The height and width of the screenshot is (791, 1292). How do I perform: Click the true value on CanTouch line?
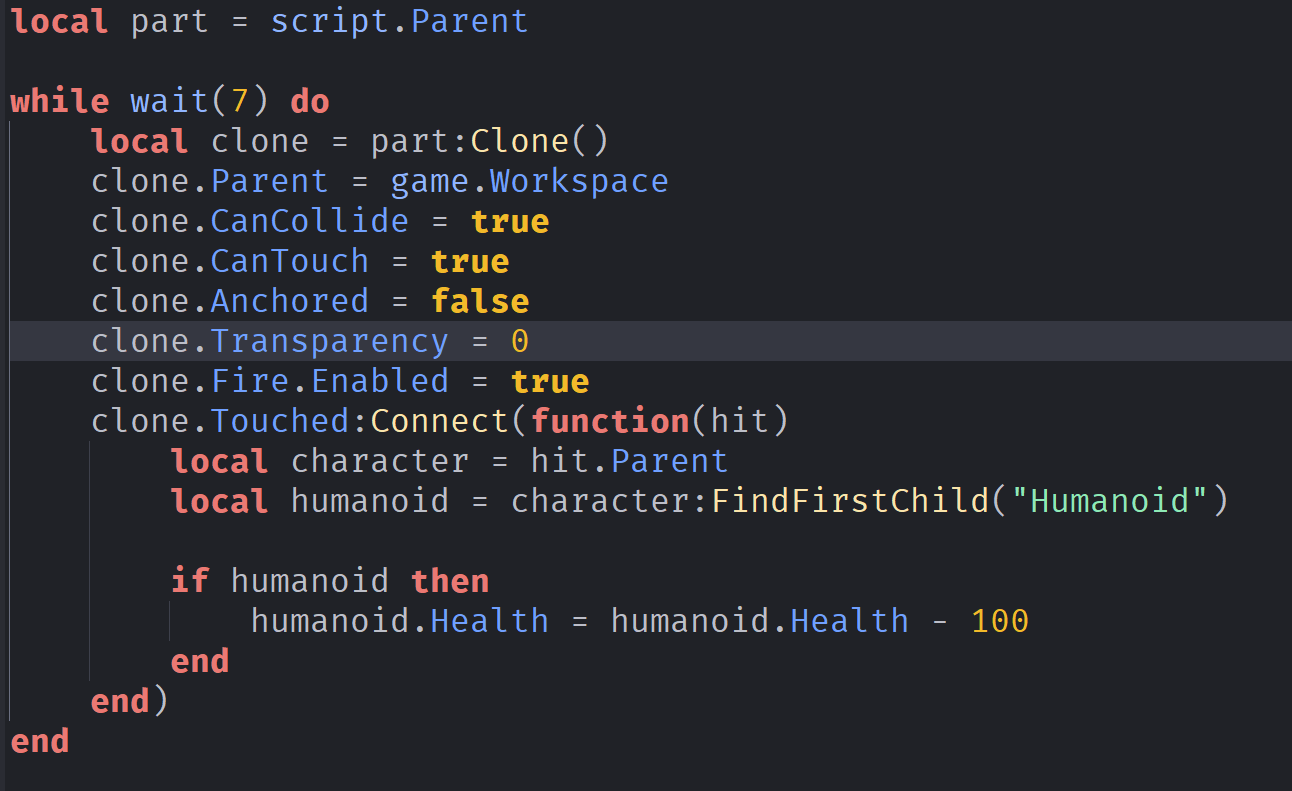point(470,261)
